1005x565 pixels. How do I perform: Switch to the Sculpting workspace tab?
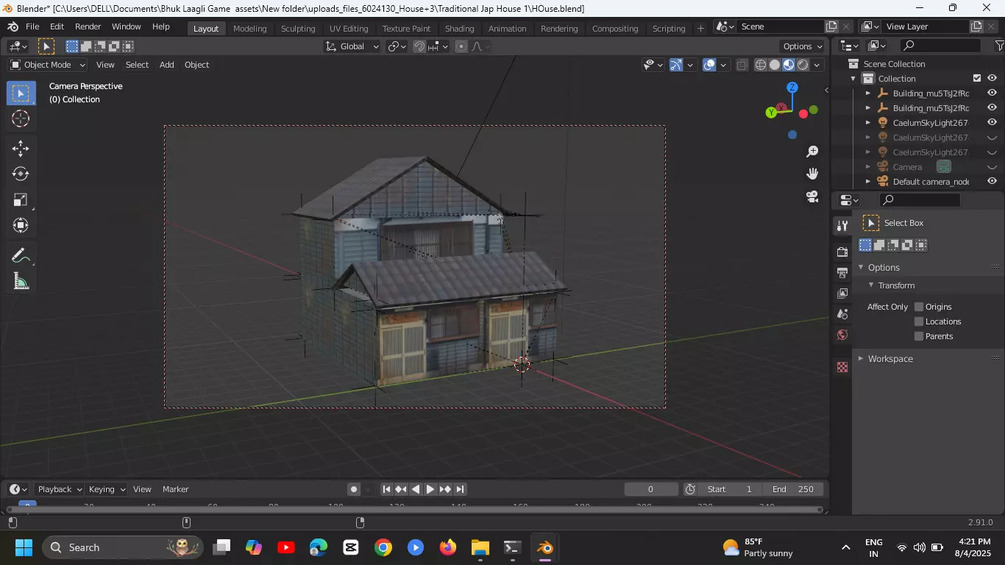coord(297,28)
